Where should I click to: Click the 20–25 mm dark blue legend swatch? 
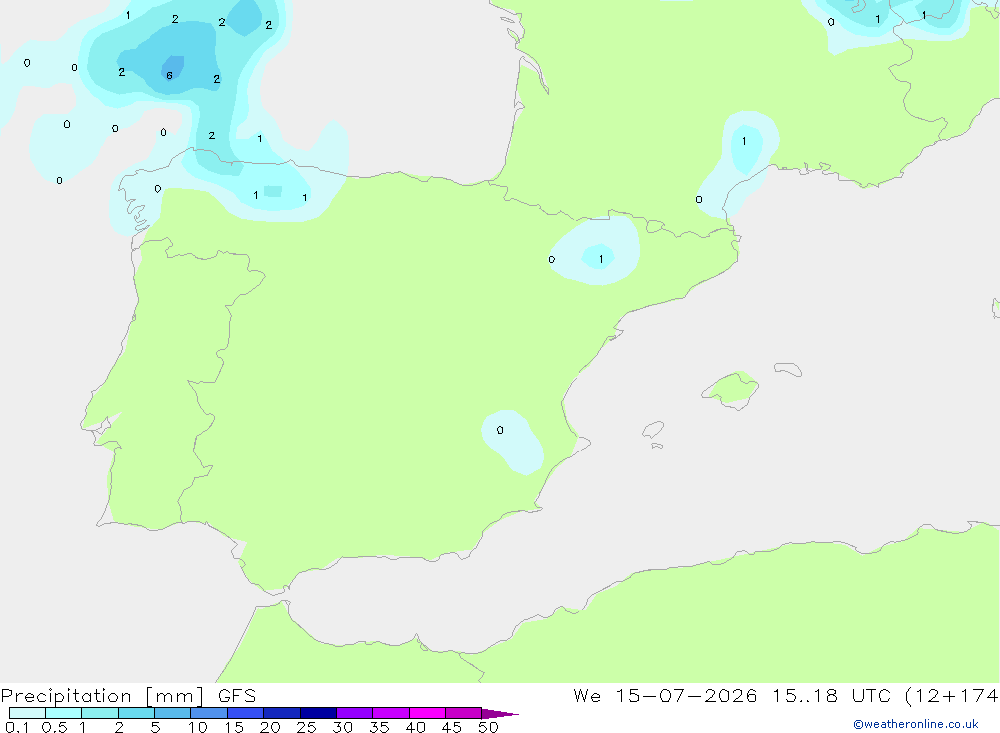coord(281,713)
